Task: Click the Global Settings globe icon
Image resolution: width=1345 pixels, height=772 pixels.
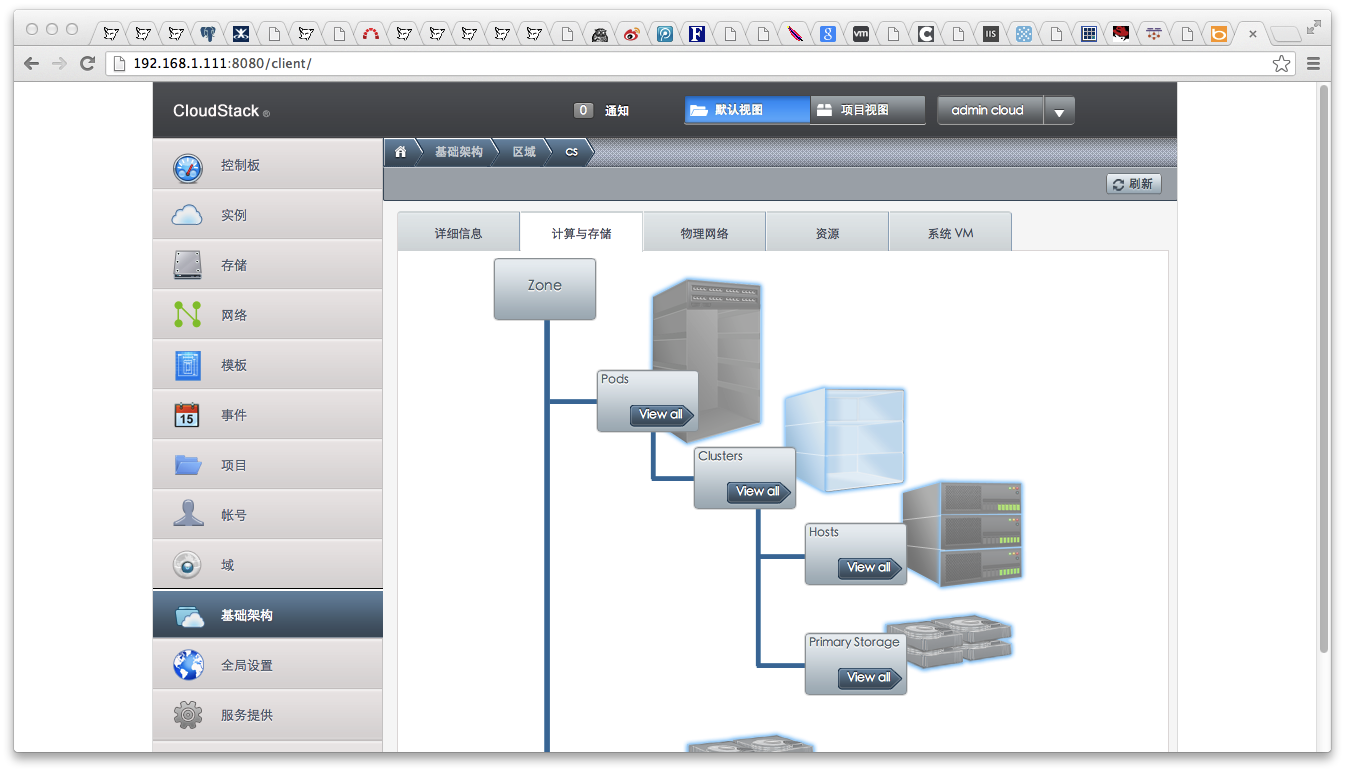Action: click(187, 665)
